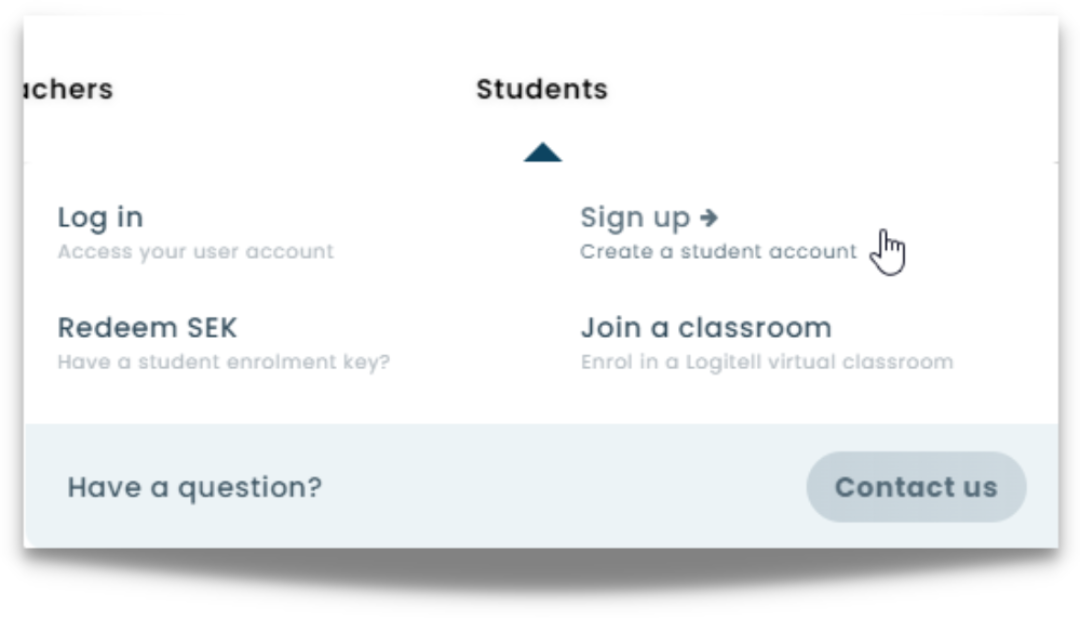
Task: Click the Have a question? text
Action: 194,487
